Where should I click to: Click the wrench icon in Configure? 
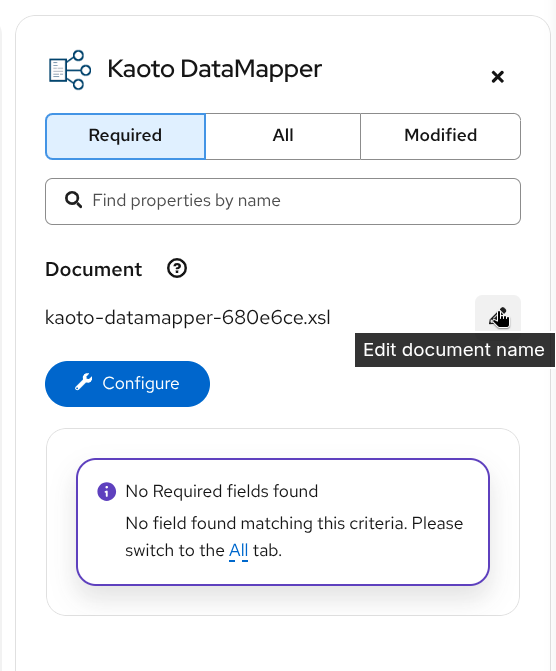pyautogui.click(x=84, y=382)
